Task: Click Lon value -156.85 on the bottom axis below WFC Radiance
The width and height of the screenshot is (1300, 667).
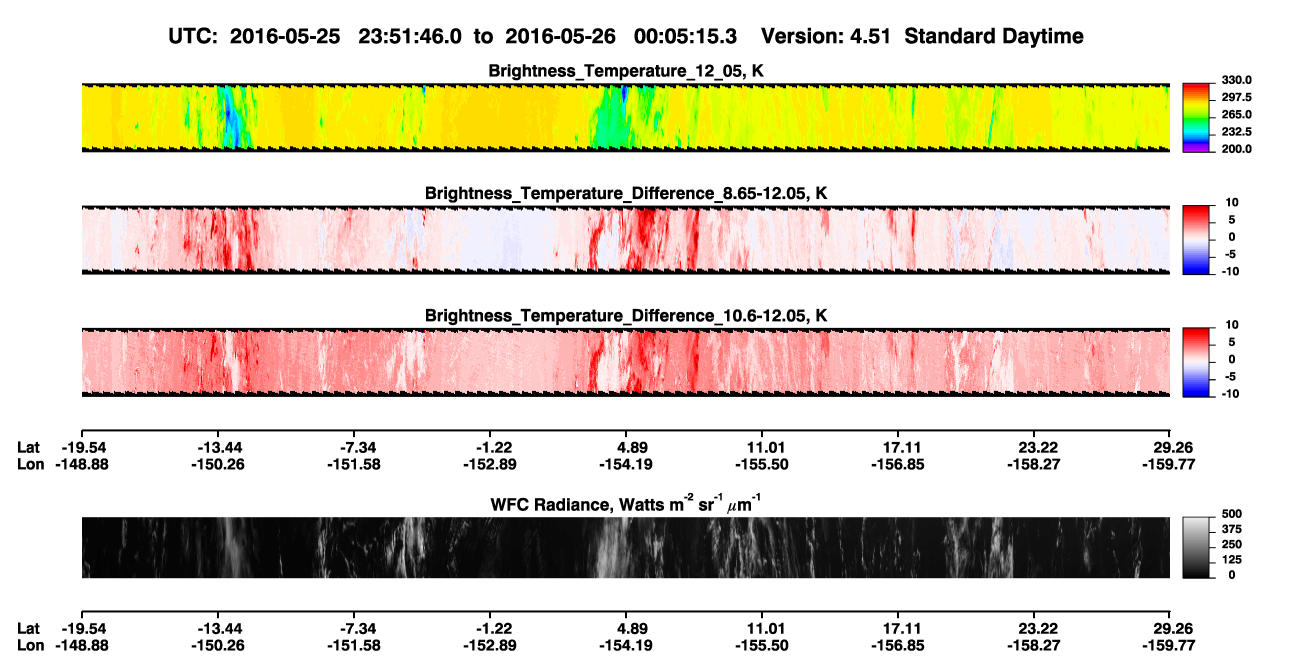Action: [897, 645]
